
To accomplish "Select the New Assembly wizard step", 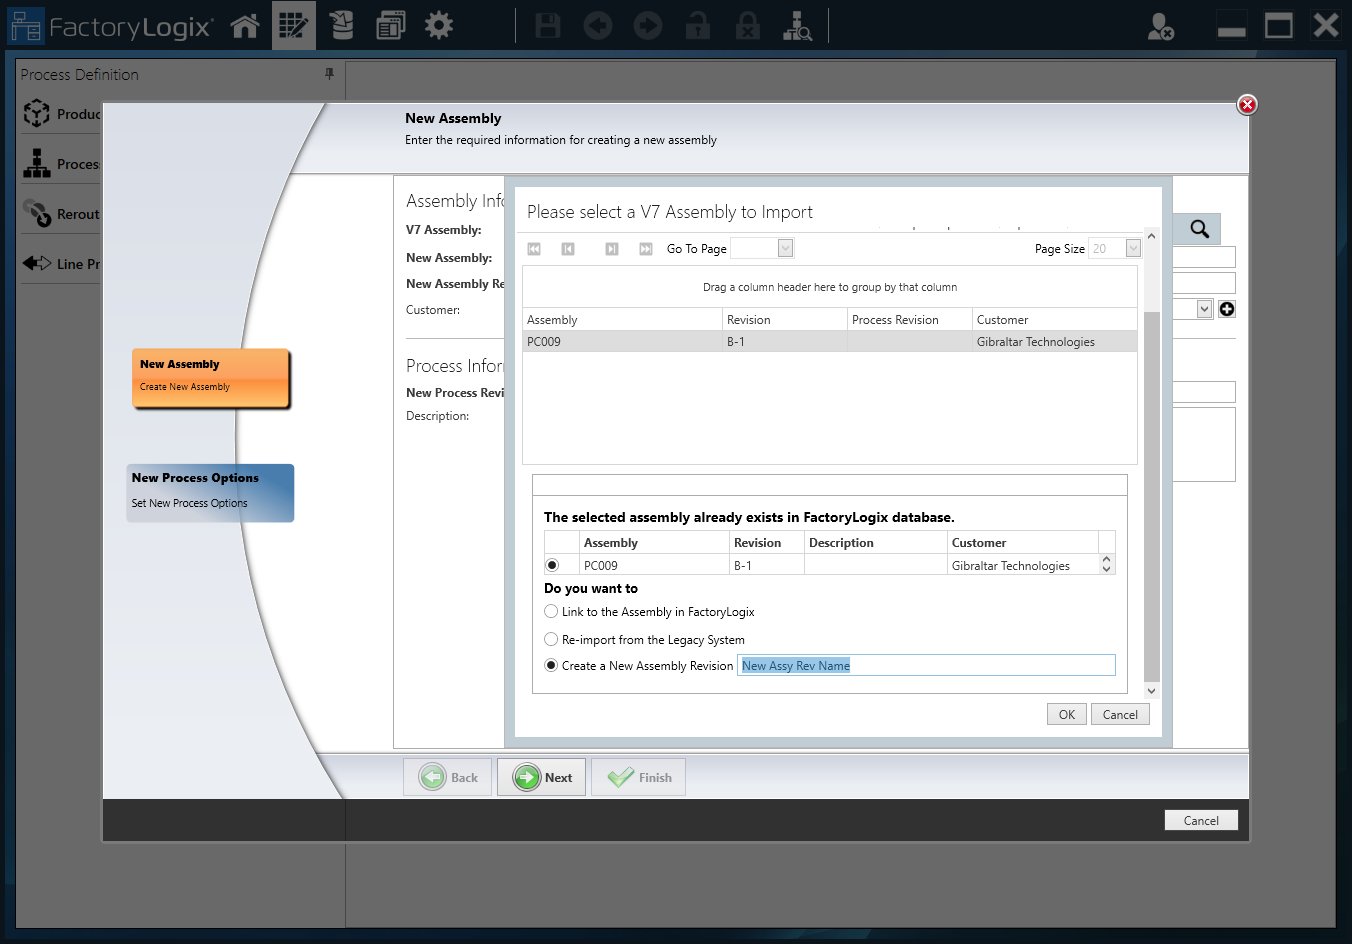I will point(210,377).
